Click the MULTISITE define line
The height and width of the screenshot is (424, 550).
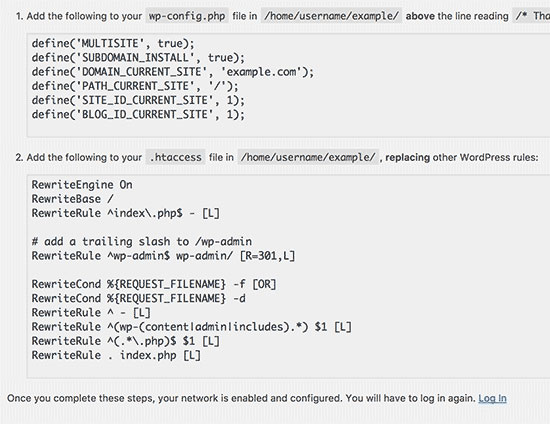click(x=113, y=43)
